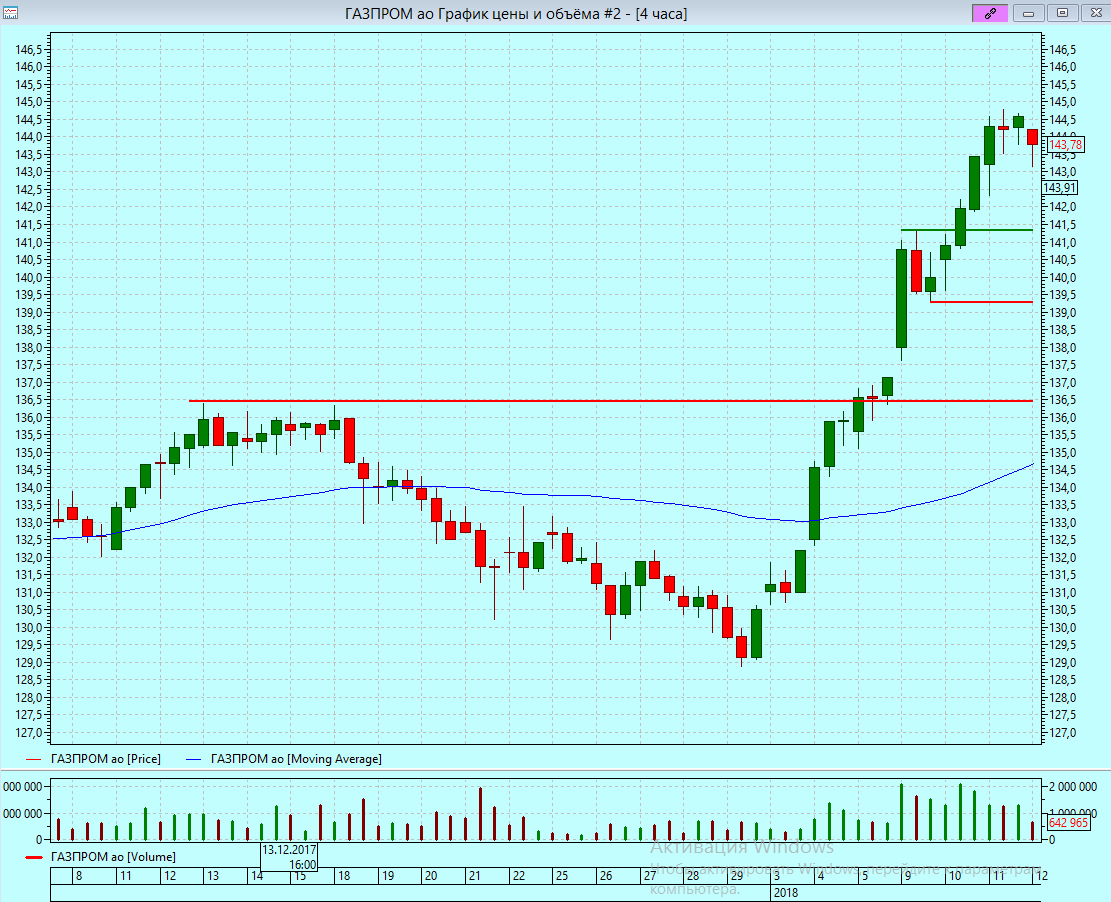This screenshot has height=902, width=1111.
Task: Click date label 19 on the time axis
Action: point(388,876)
